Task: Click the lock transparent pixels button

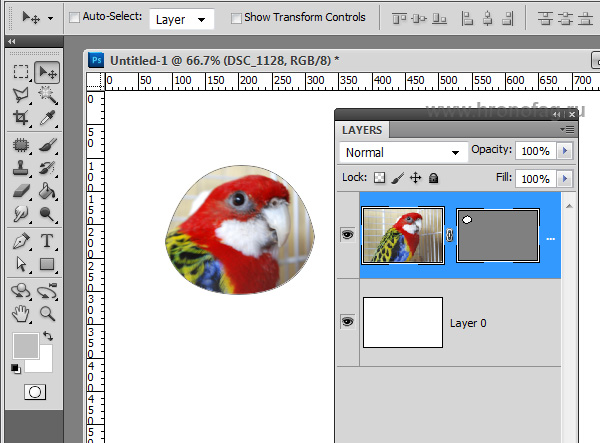Action: coord(379,178)
